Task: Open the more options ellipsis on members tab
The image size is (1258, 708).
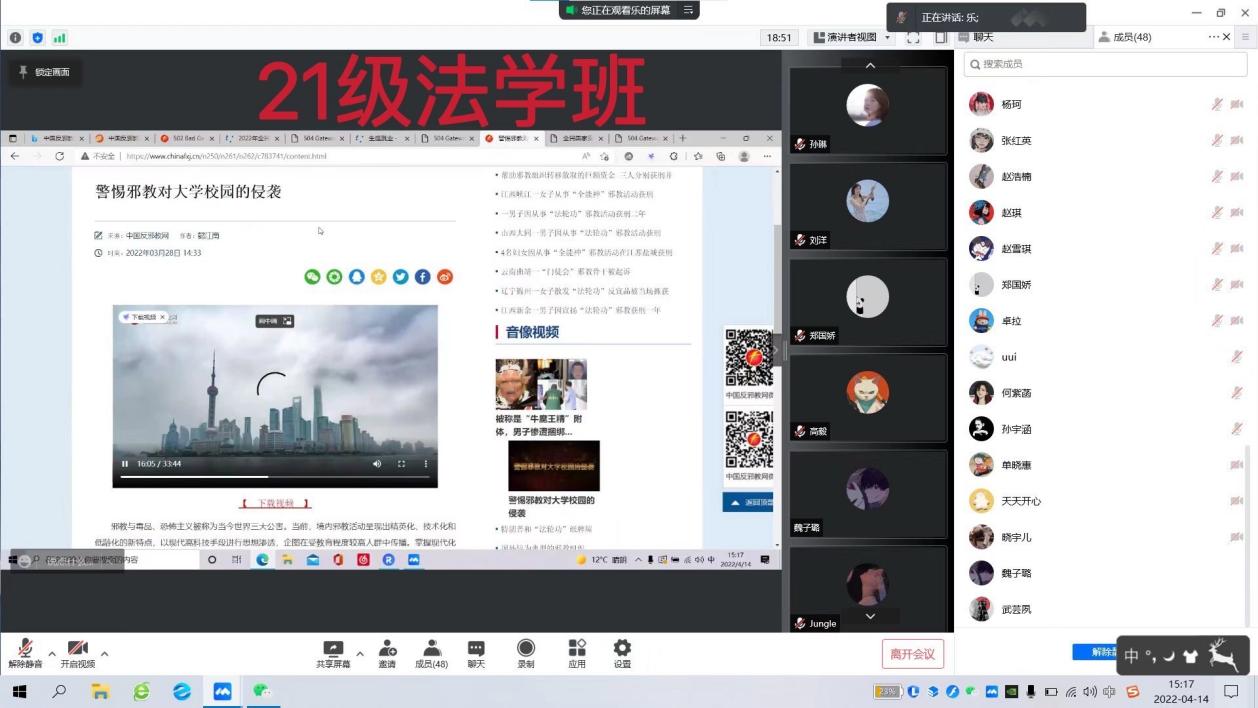Action: point(1214,37)
